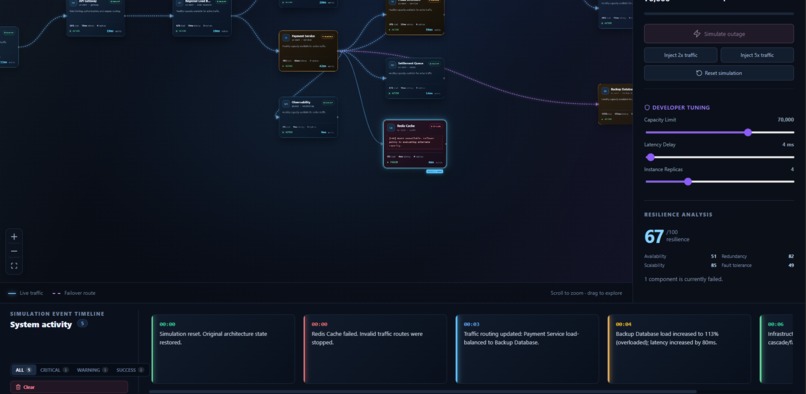Image resolution: width=806 pixels, height=394 pixels.
Task: Select the Settlement Queue node card
Action: click(415, 78)
